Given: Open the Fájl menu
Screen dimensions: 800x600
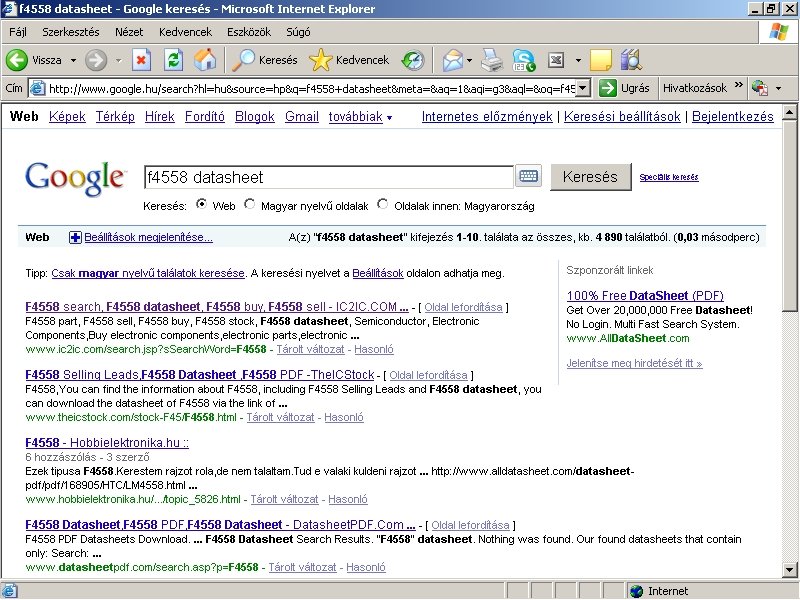Looking at the screenshot, I should pyautogui.click(x=18, y=32).
